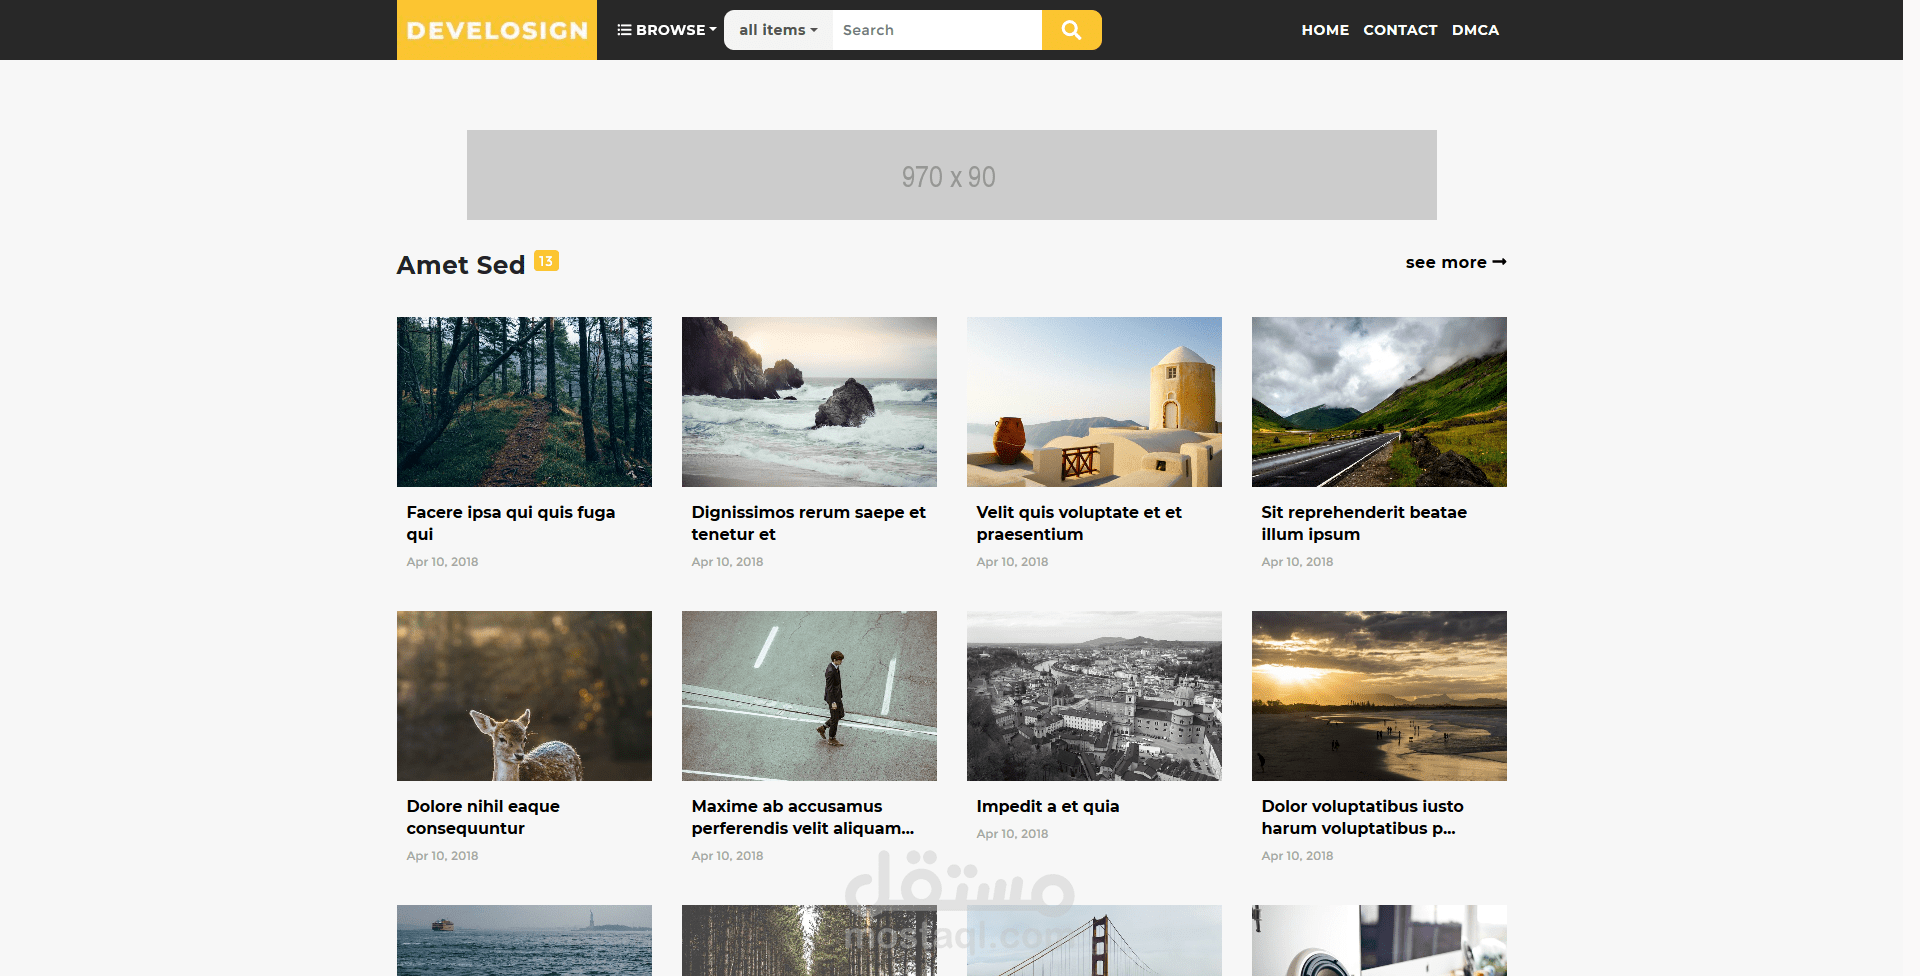Viewport: 1920px width, 976px height.
Task: Open the forest path thumbnail
Action: (524, 402)
